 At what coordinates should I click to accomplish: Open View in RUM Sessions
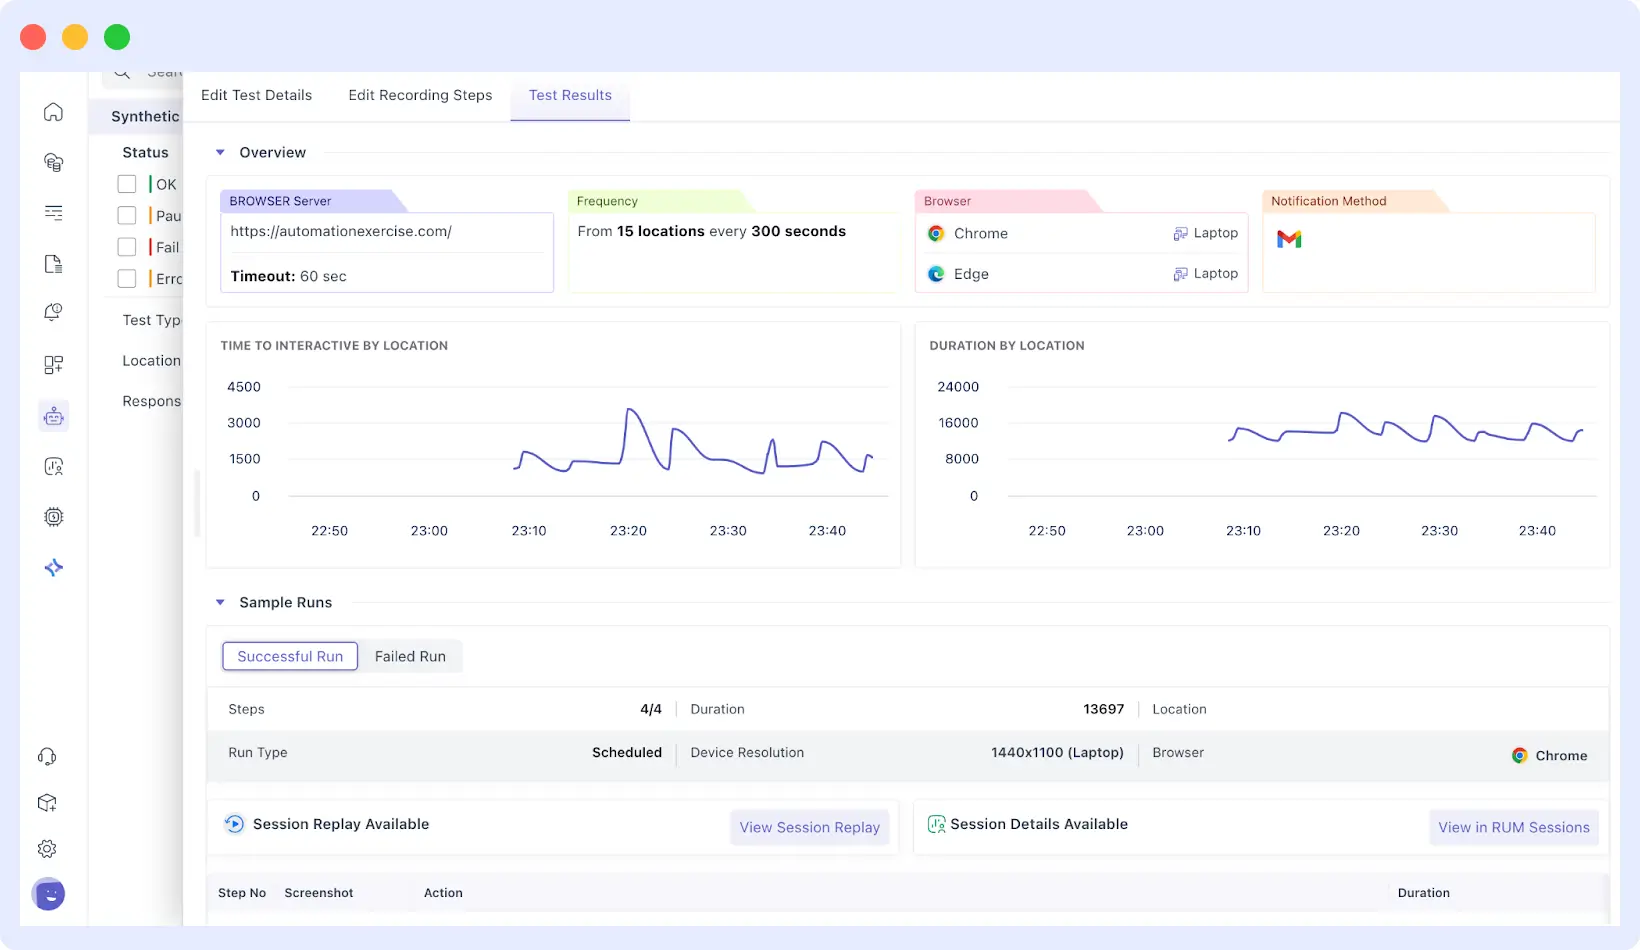1513,827
